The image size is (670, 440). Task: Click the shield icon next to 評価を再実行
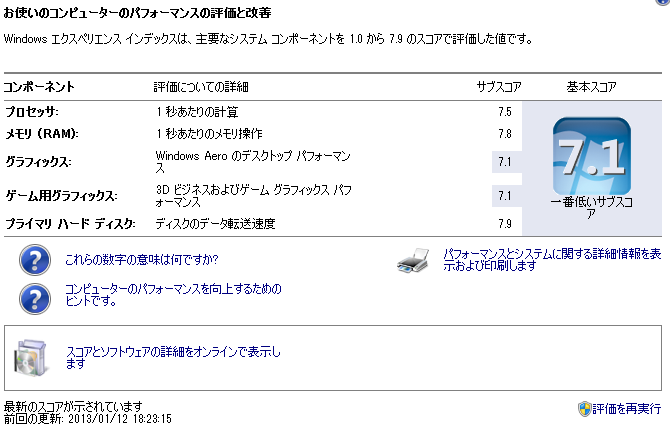(x=584, y=409)
